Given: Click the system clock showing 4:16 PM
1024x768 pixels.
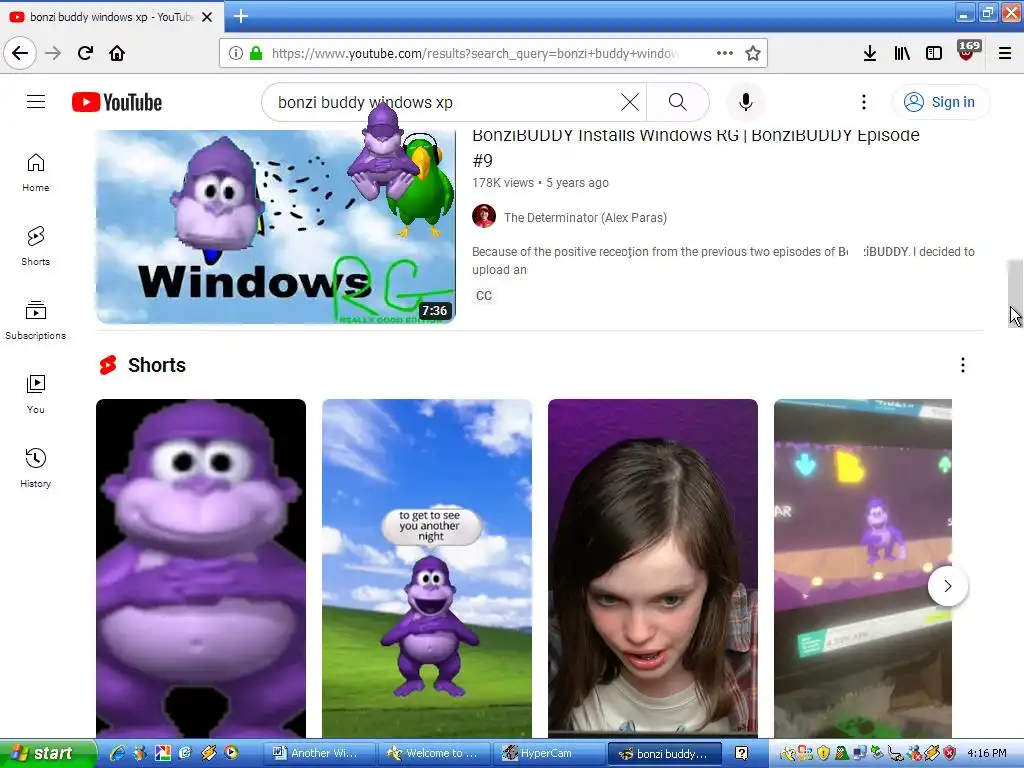Looking at the screenshot, I should tap(987, 753).
